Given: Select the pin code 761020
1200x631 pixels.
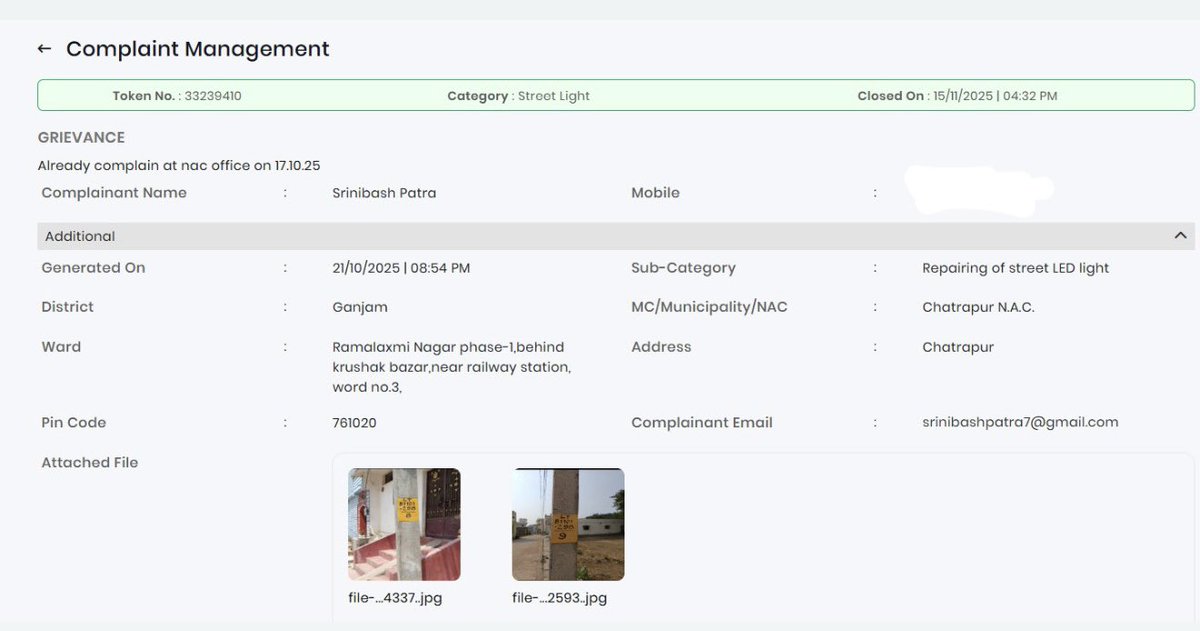Looking at the screenshot, I should point(354,423).
